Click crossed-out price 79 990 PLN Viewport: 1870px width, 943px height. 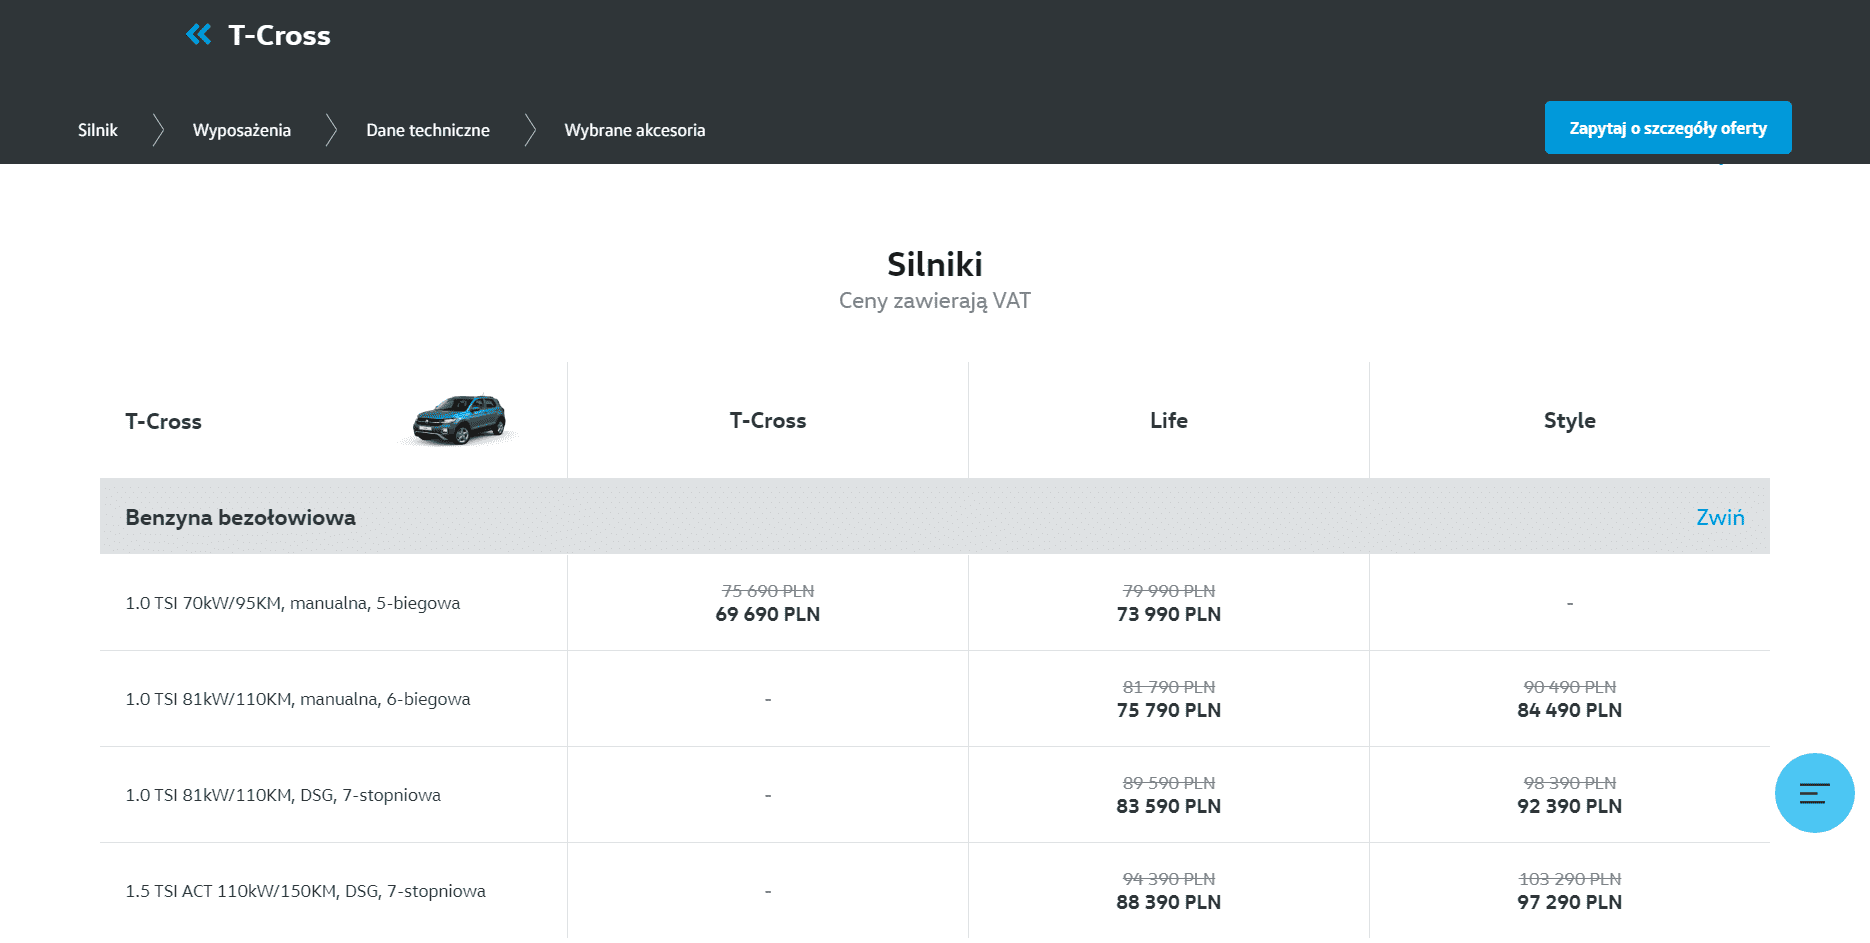click(1169, 591)
